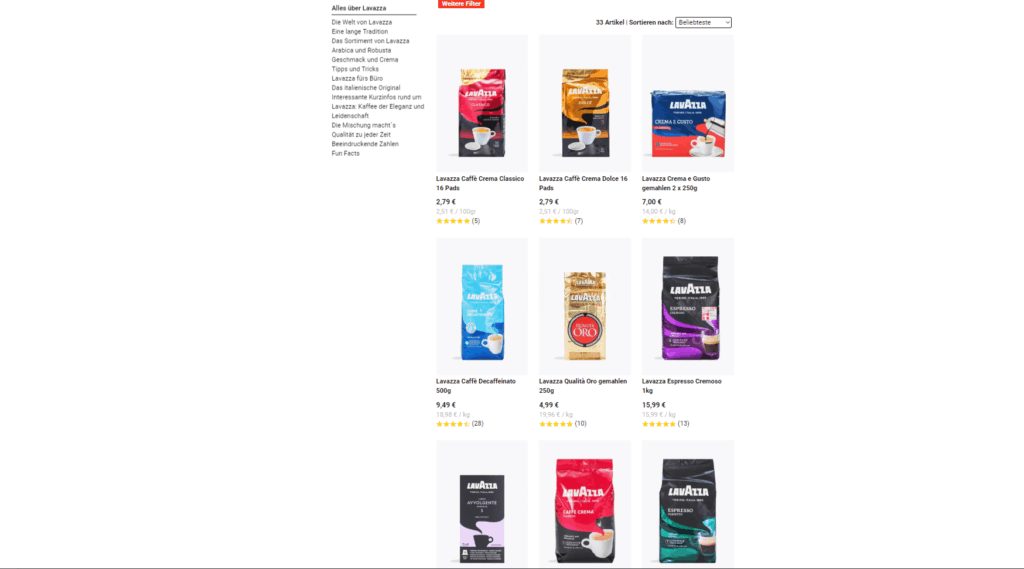This screenshot has width=1024, height=569.
Task: Open Lavazza Crema e Gusto product image
Action: 688,103
